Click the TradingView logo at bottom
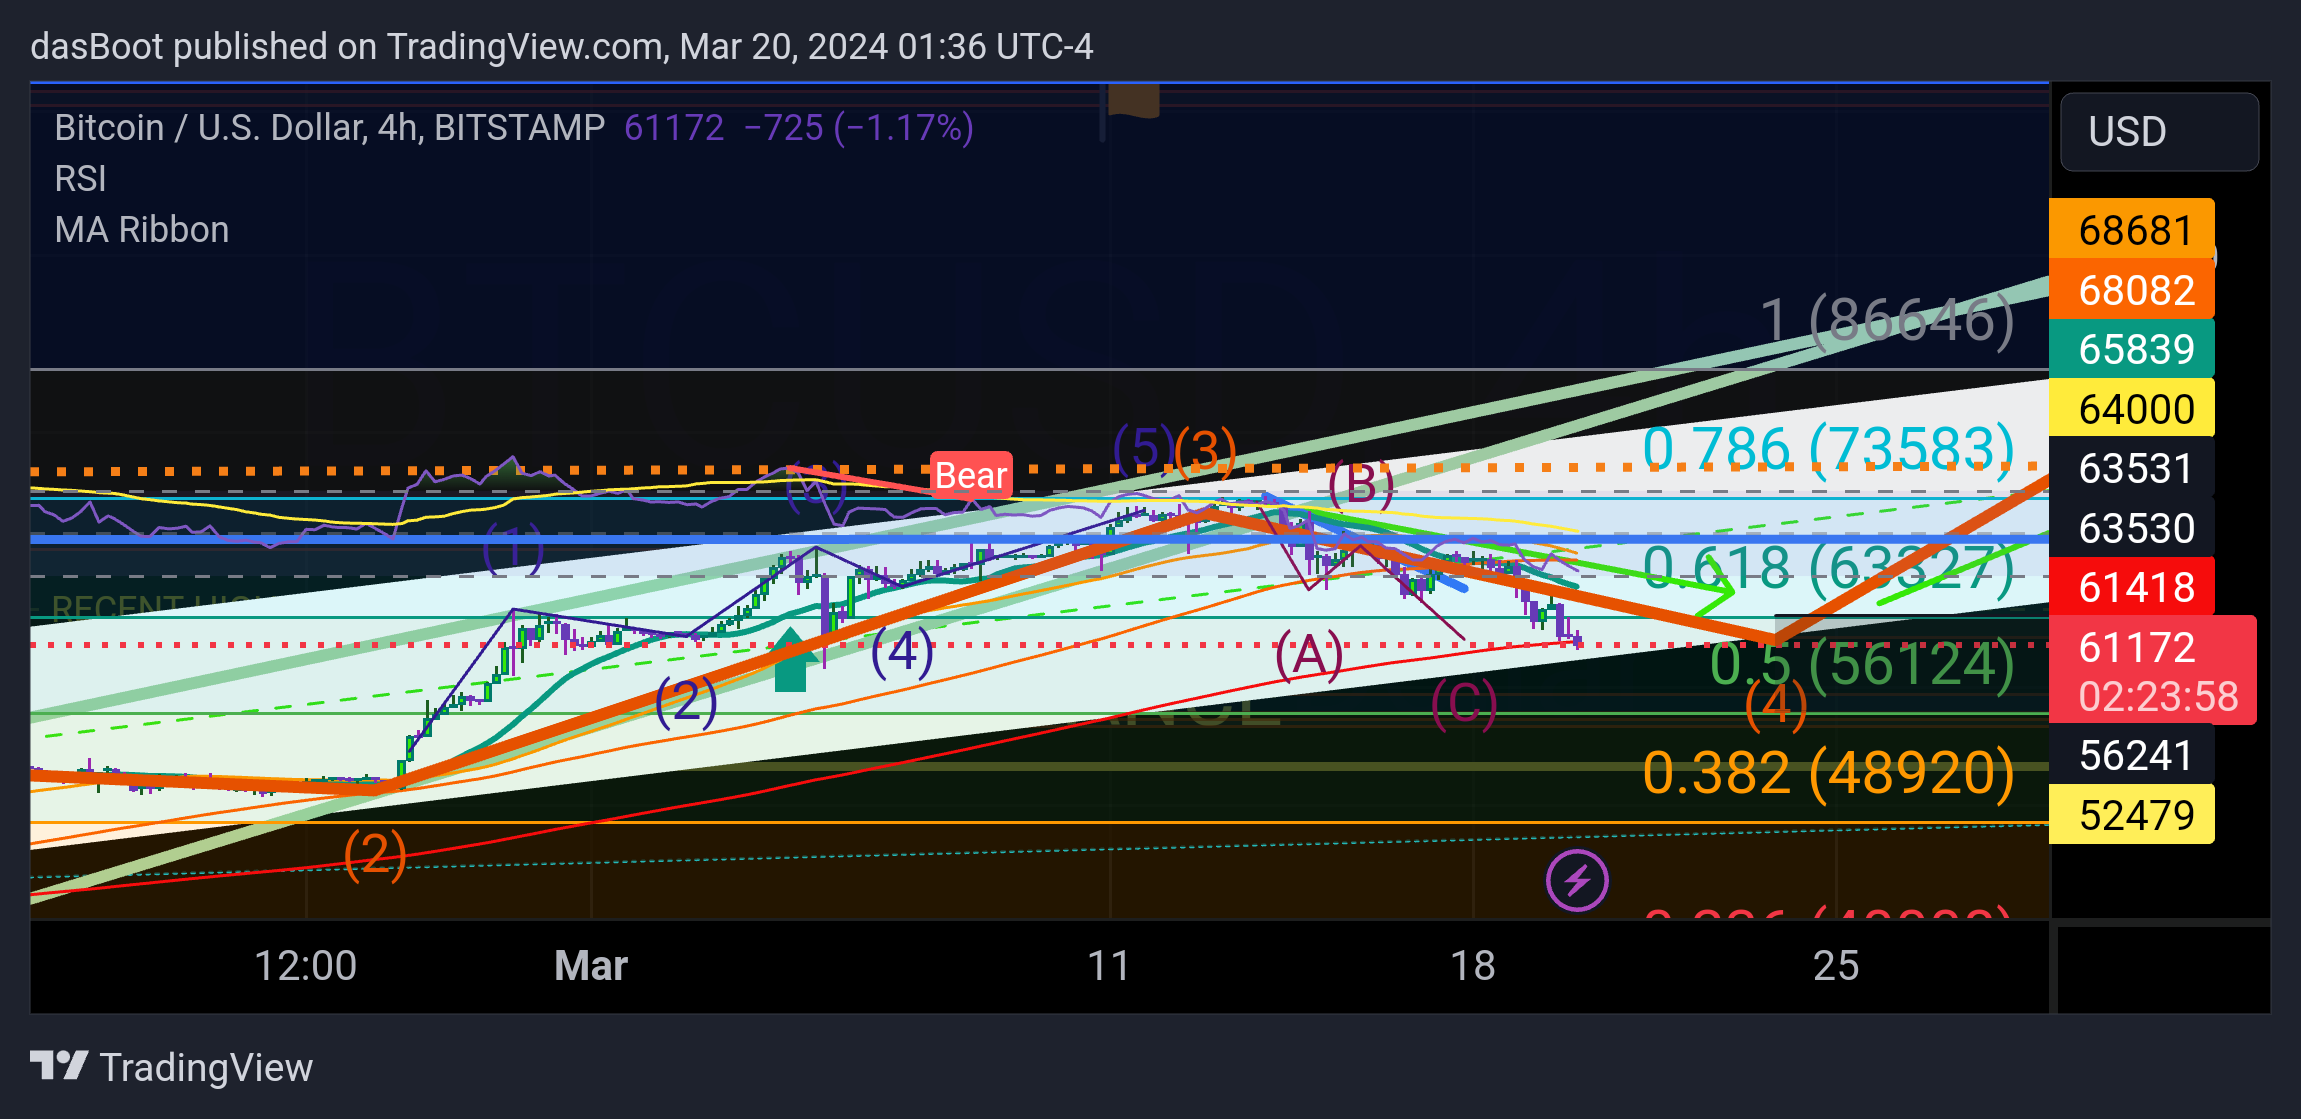The height and width of the screenshot is (1119, 2301). (x=171, y=1067)
